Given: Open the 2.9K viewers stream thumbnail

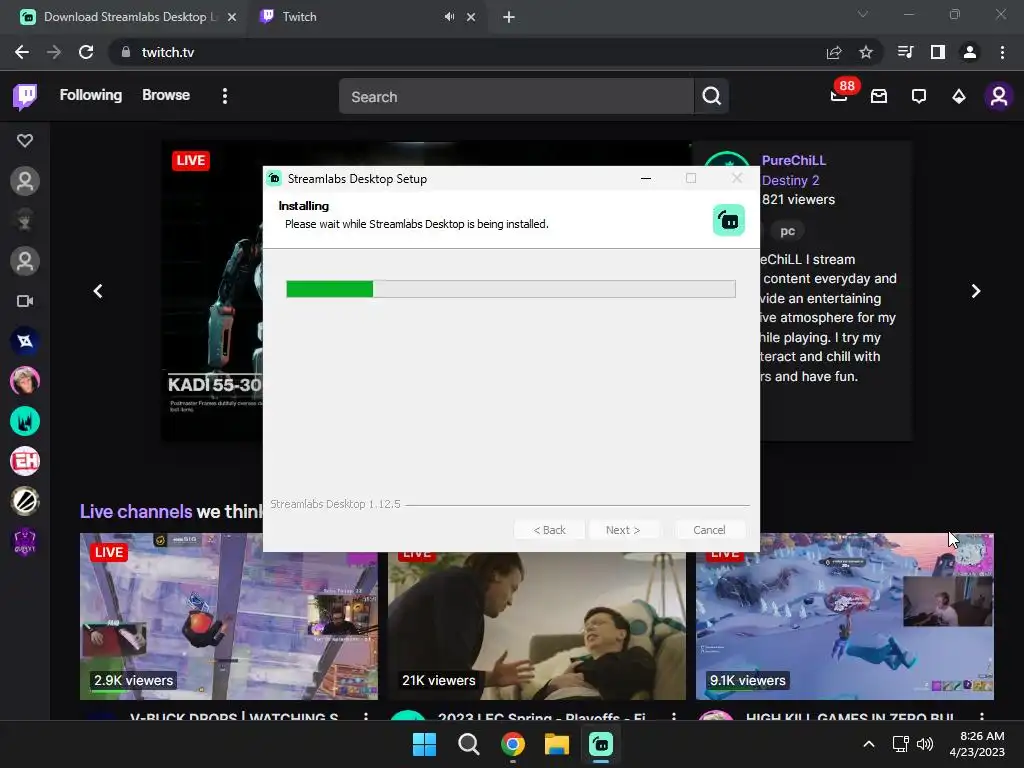Looking at the screenshot, I should tap(229, 616).
